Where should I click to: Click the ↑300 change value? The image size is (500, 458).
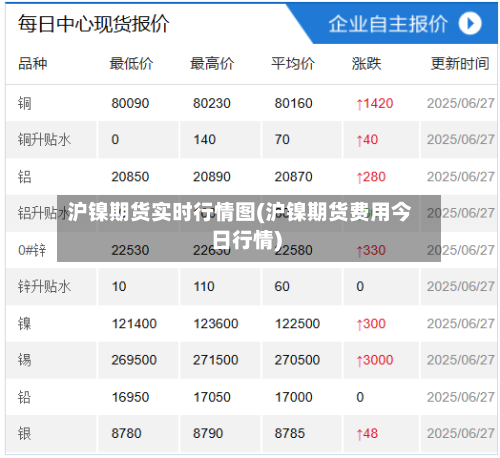pos(371,324)
